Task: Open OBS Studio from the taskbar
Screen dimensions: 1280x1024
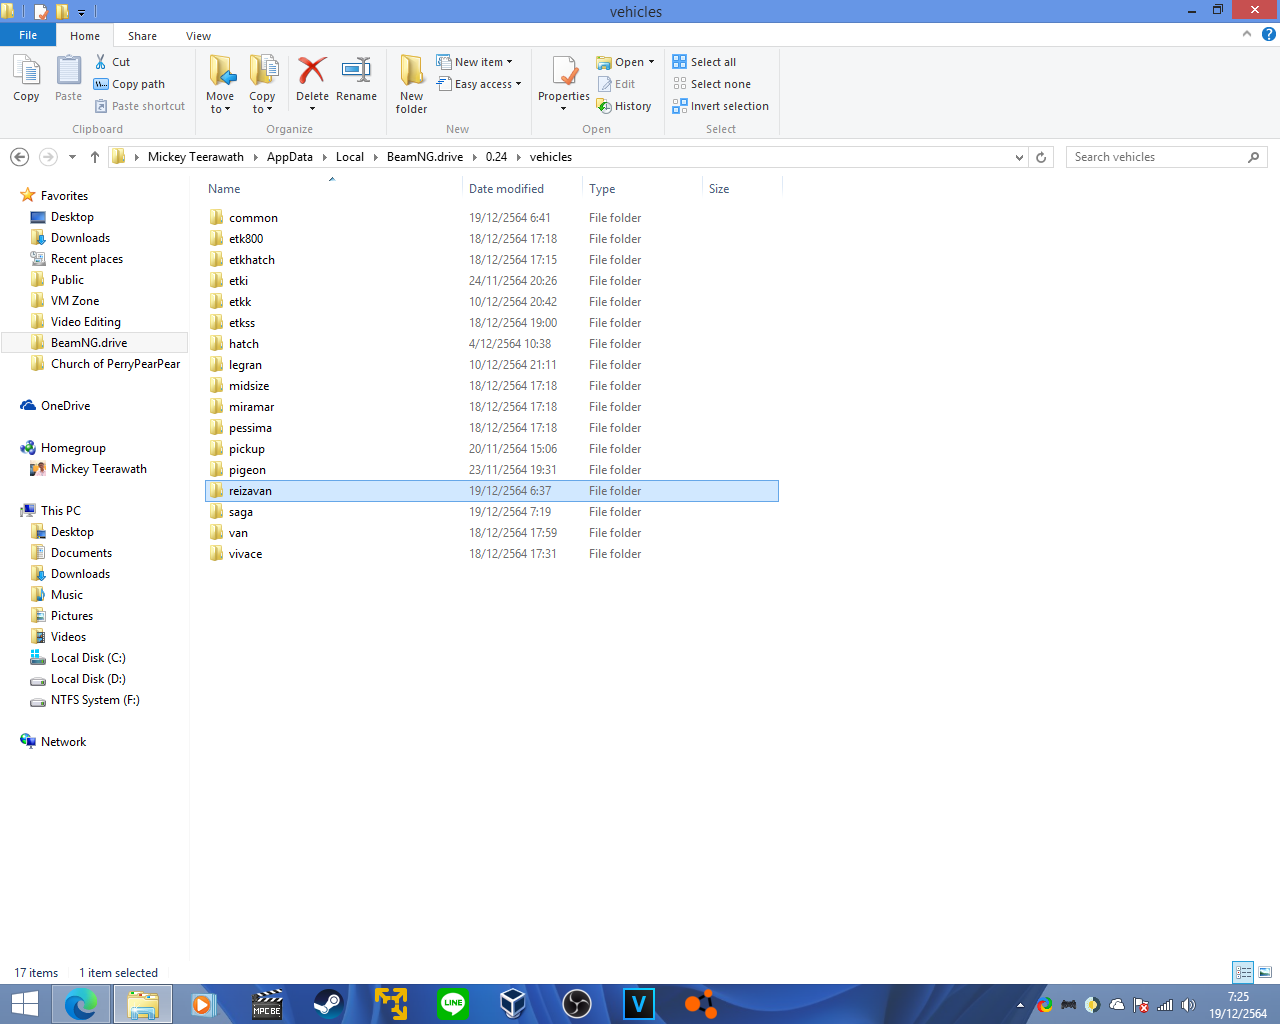Action: 577,1003
